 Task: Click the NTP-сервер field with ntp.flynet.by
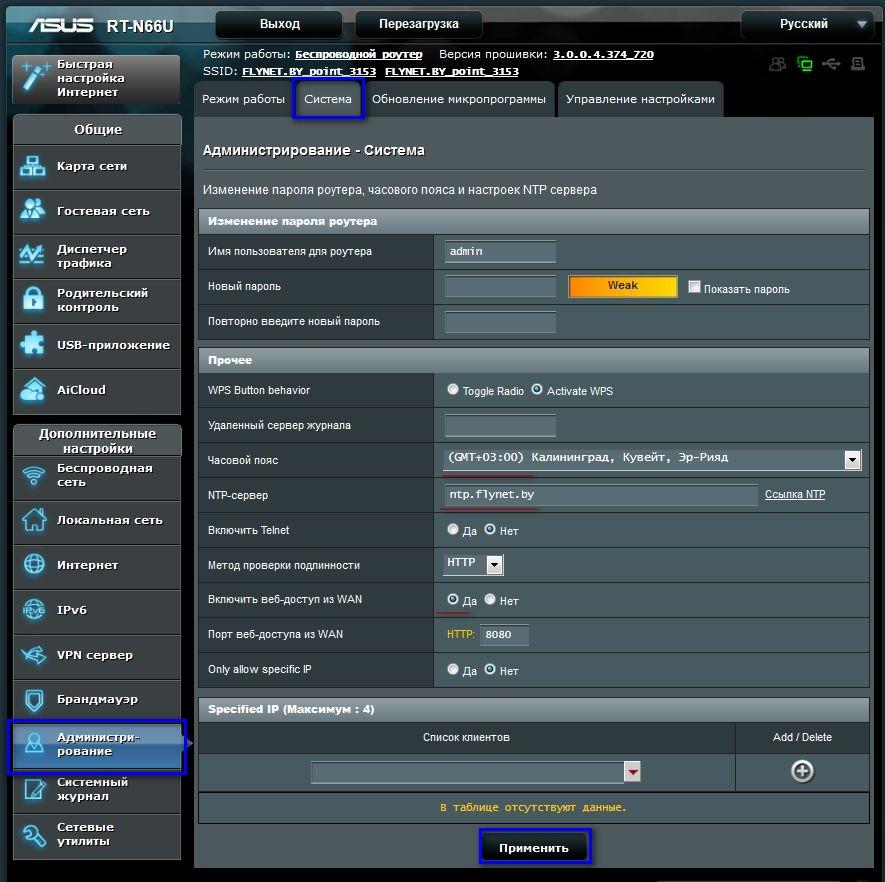[601, 495]
